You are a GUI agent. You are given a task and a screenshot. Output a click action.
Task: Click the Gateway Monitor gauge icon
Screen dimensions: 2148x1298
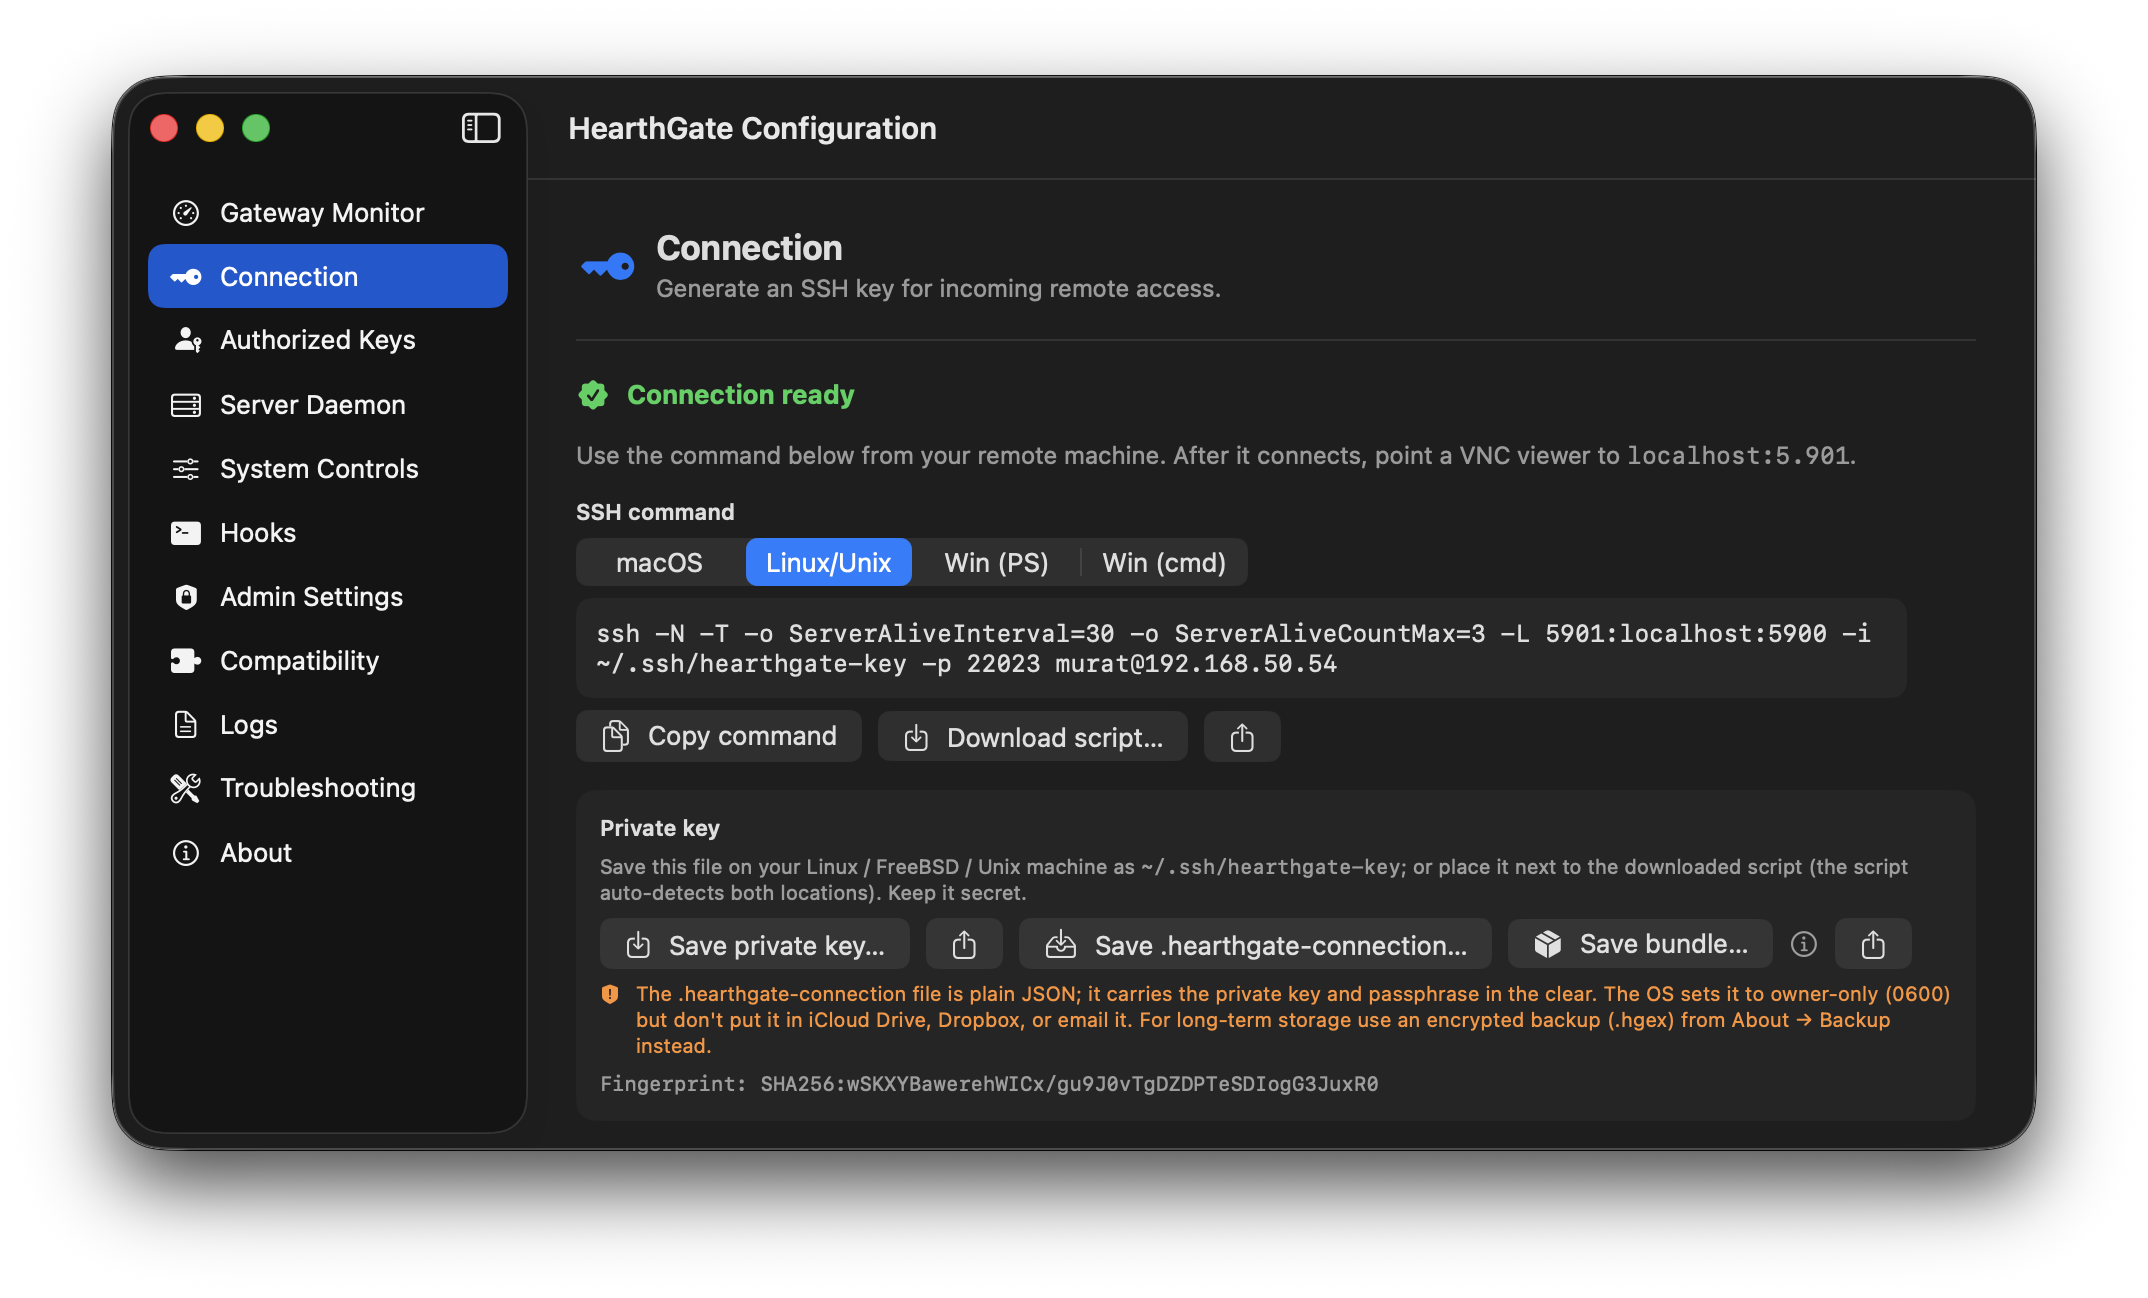pyautogui.click(x=186, y=212)
